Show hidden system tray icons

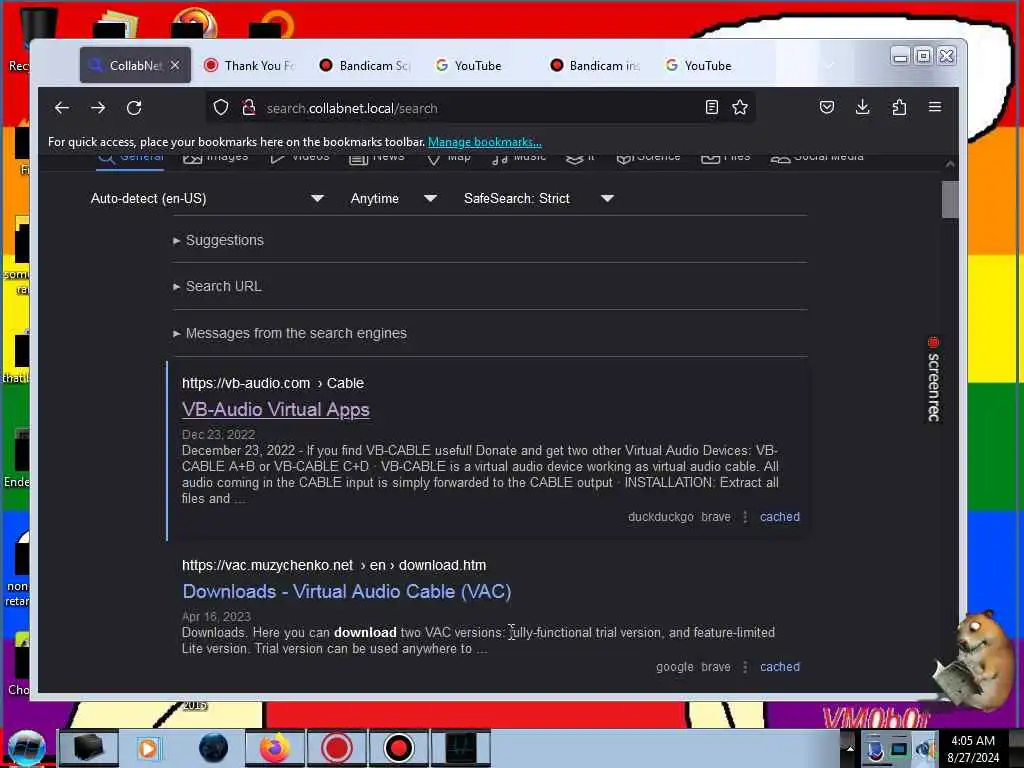849,748
